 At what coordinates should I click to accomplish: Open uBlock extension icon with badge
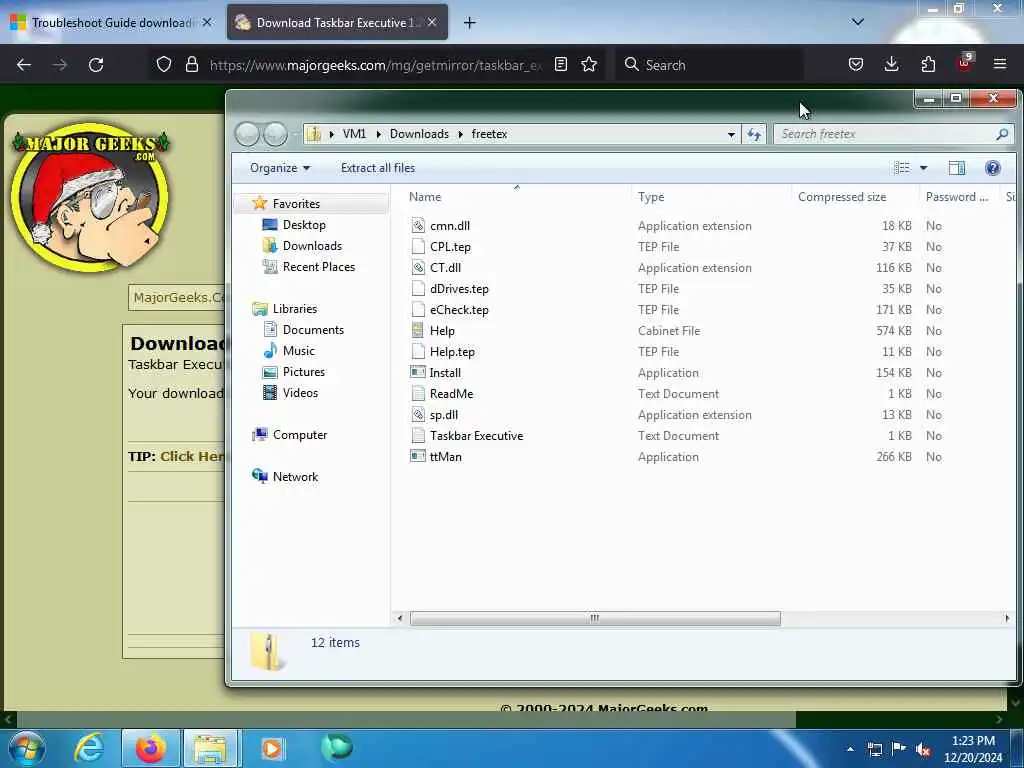(x=965, y=63)
